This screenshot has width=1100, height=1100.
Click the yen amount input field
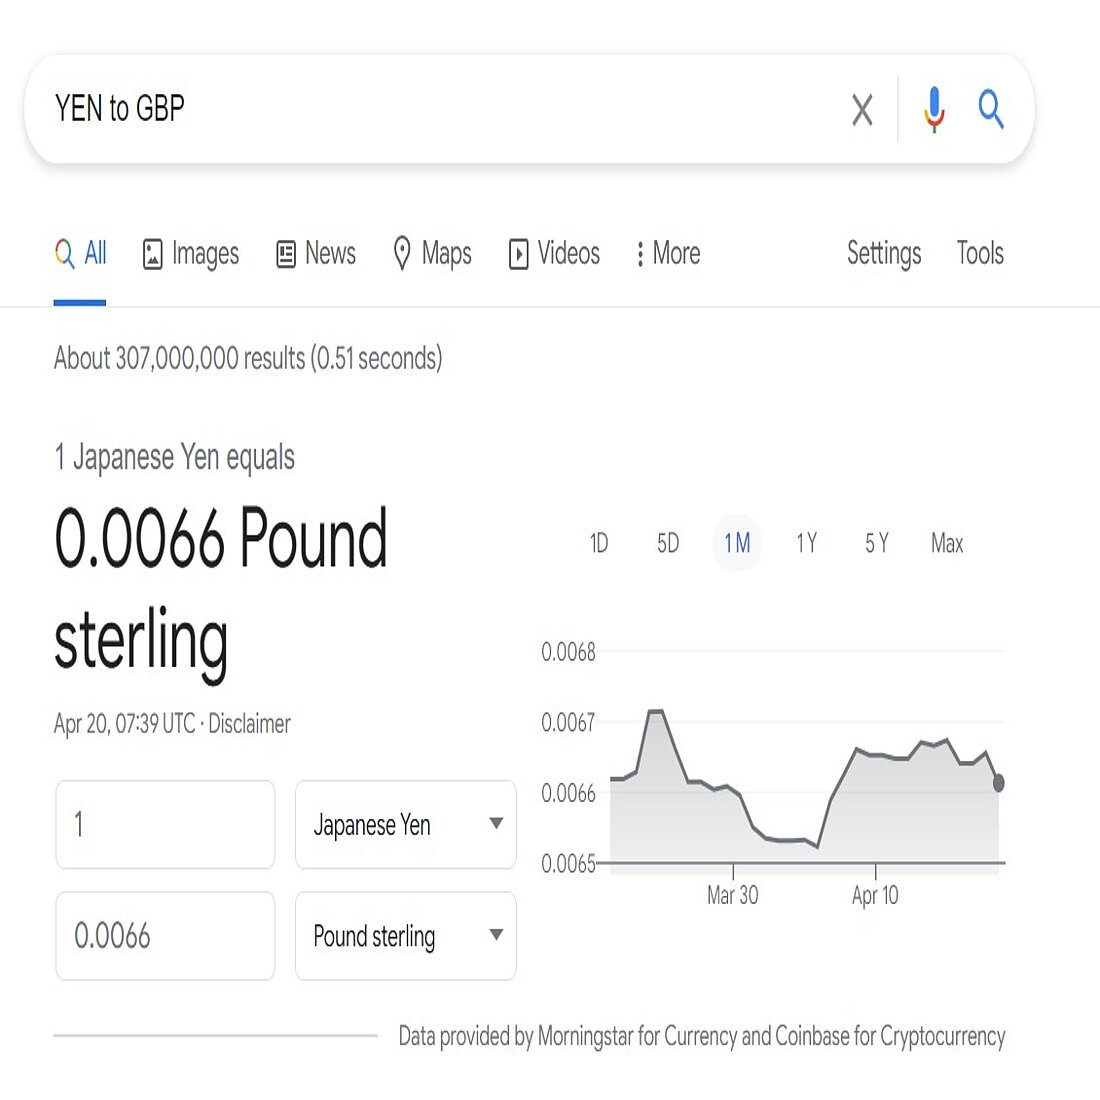165,825
